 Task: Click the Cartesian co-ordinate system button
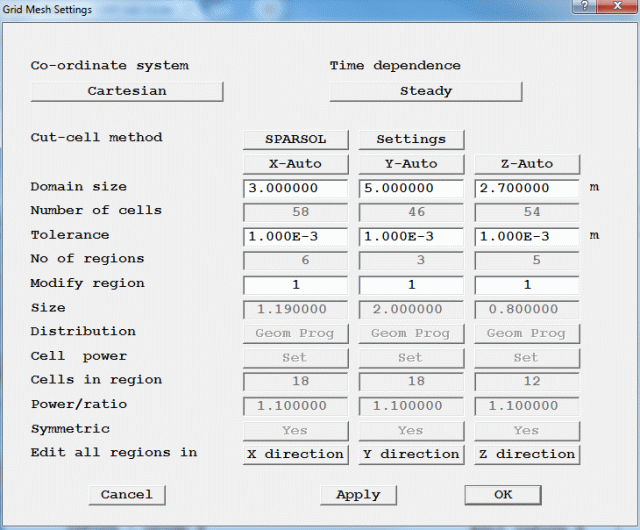126,91
